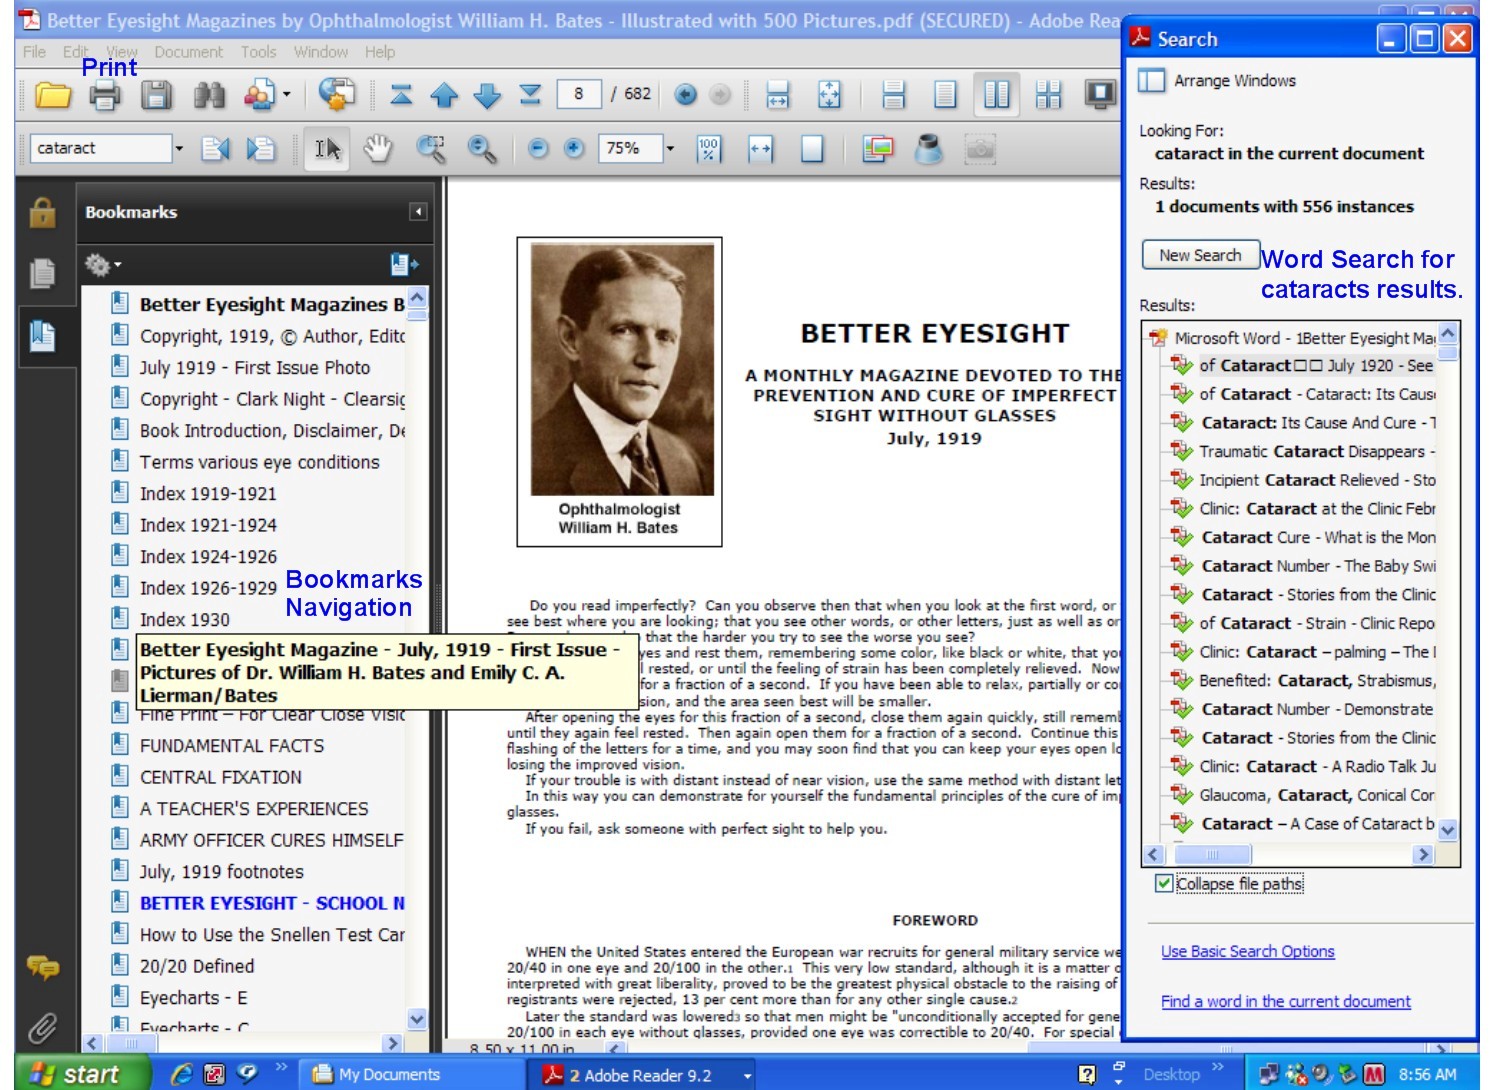Click Find a word in current document link
Image resolution: width=1500 pixels, height=1090 pixels.
[x=1285, y=1001]
